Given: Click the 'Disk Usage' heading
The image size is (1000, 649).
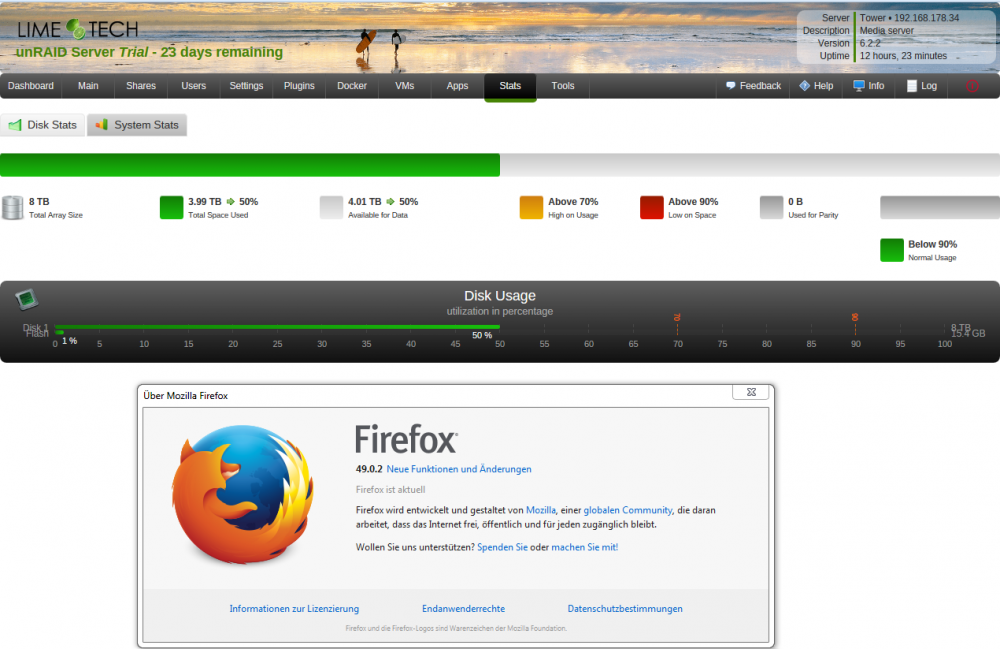Looking at the screenshot, I should point(500,296).
